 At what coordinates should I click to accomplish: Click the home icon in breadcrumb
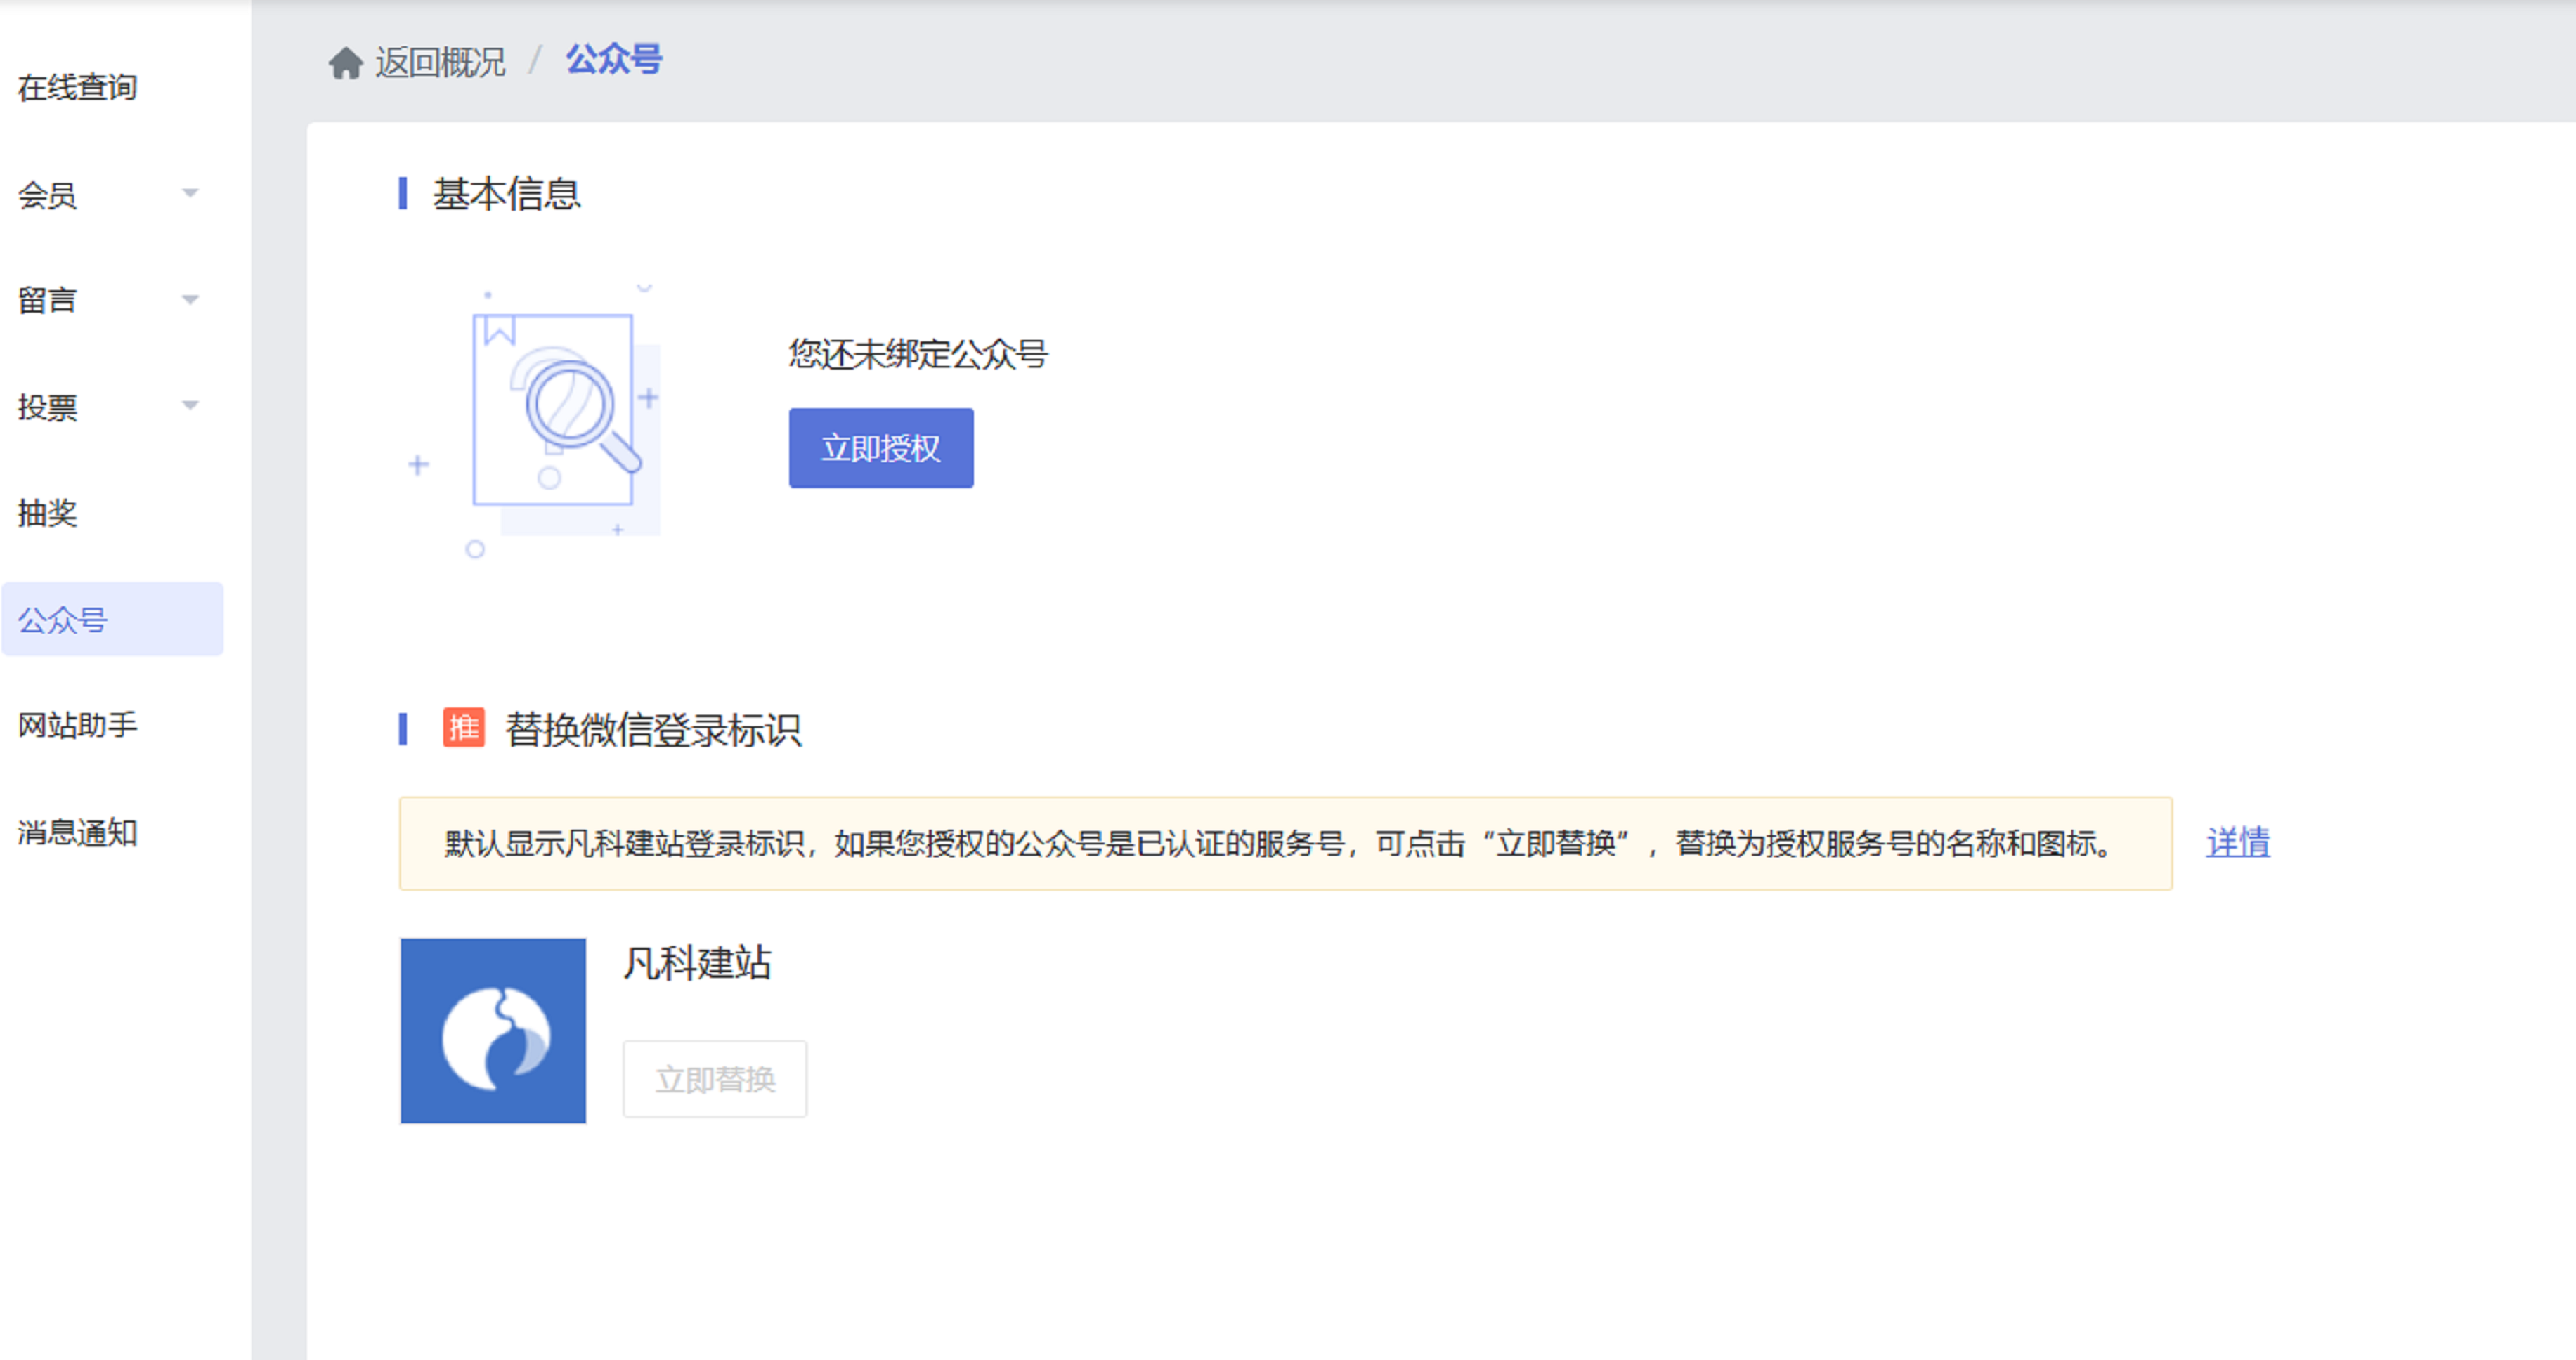pyautogui.click(x=345, y=63)
